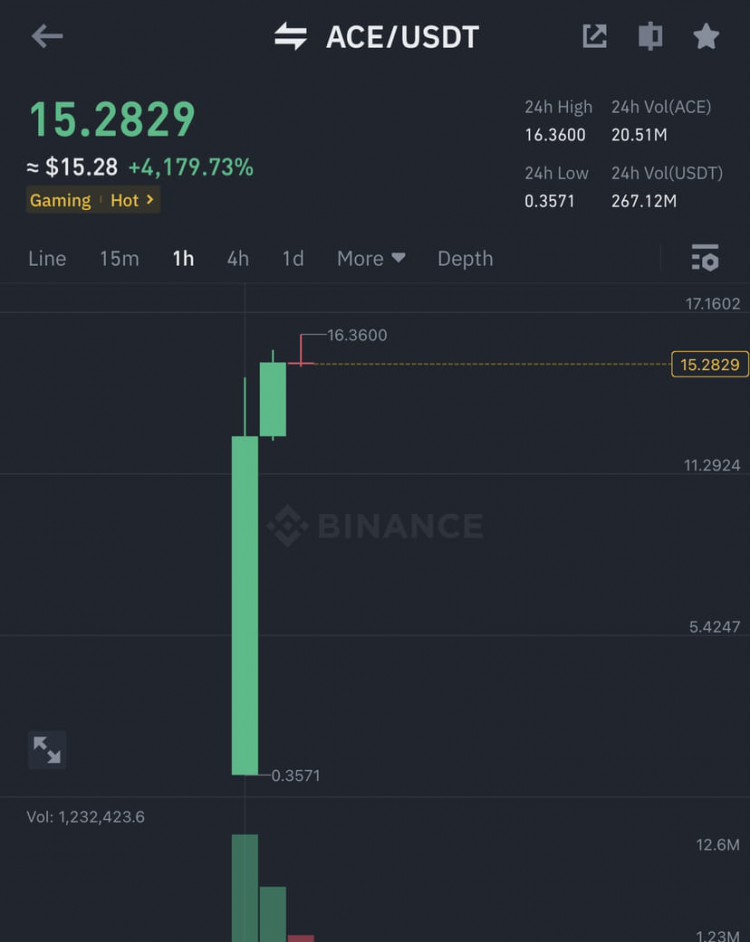This screenshot has width=750, height=942.
Task: Click the 16.3600 high marker label
Action: point(357,335)
